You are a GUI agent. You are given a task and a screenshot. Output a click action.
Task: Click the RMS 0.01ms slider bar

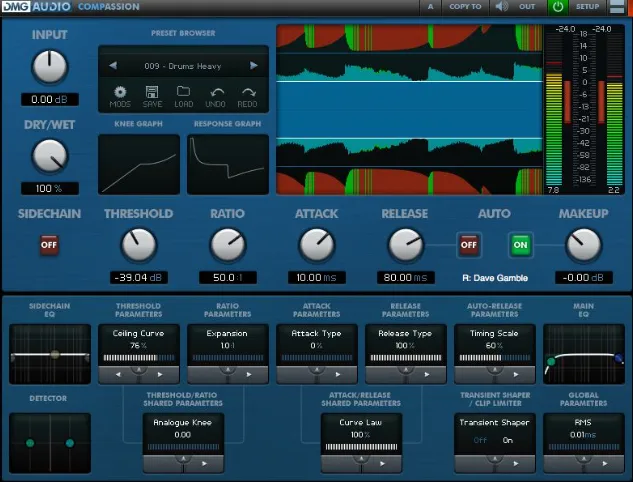click(584, 447)
